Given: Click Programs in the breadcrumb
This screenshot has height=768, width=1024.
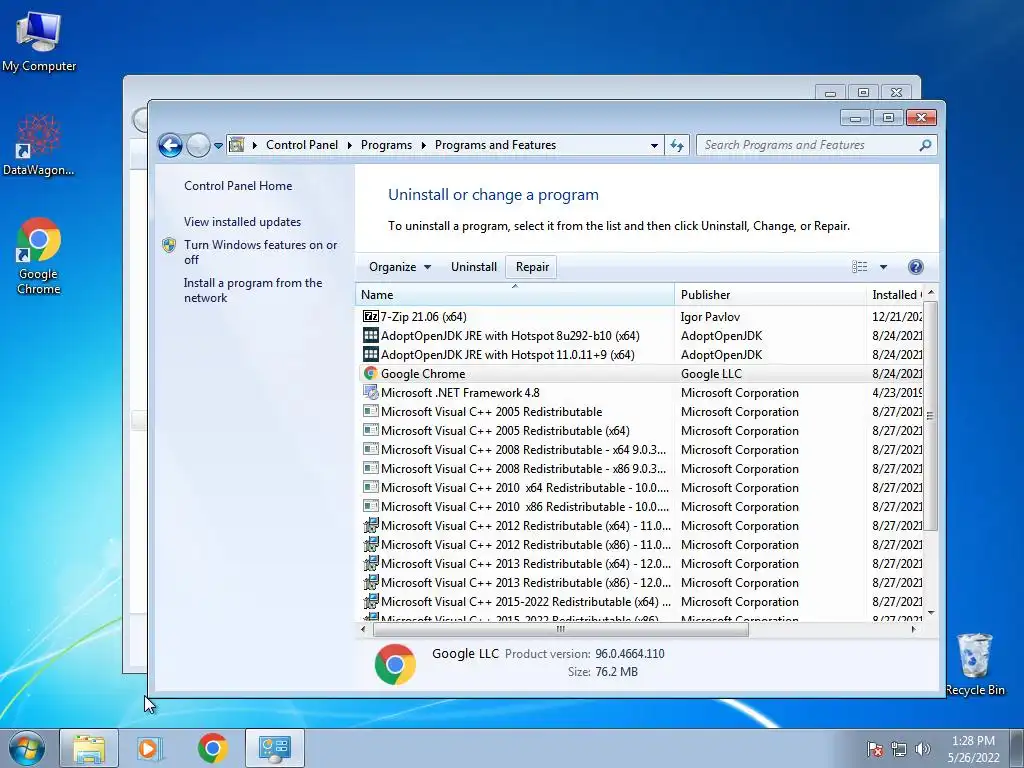Looking at the screenshot, I should [x=386, y=145].
